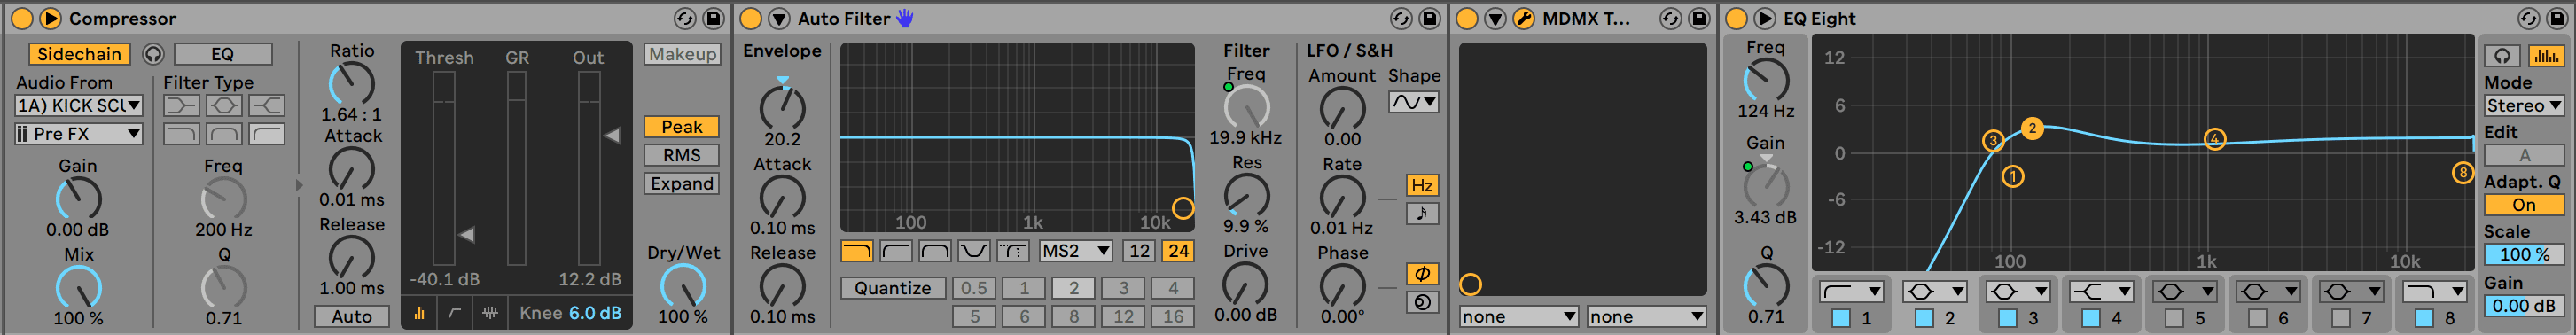Select the morph filter type in Auto Filter
Viewport: 2576px width, 335px height.
click(1013, 250)
